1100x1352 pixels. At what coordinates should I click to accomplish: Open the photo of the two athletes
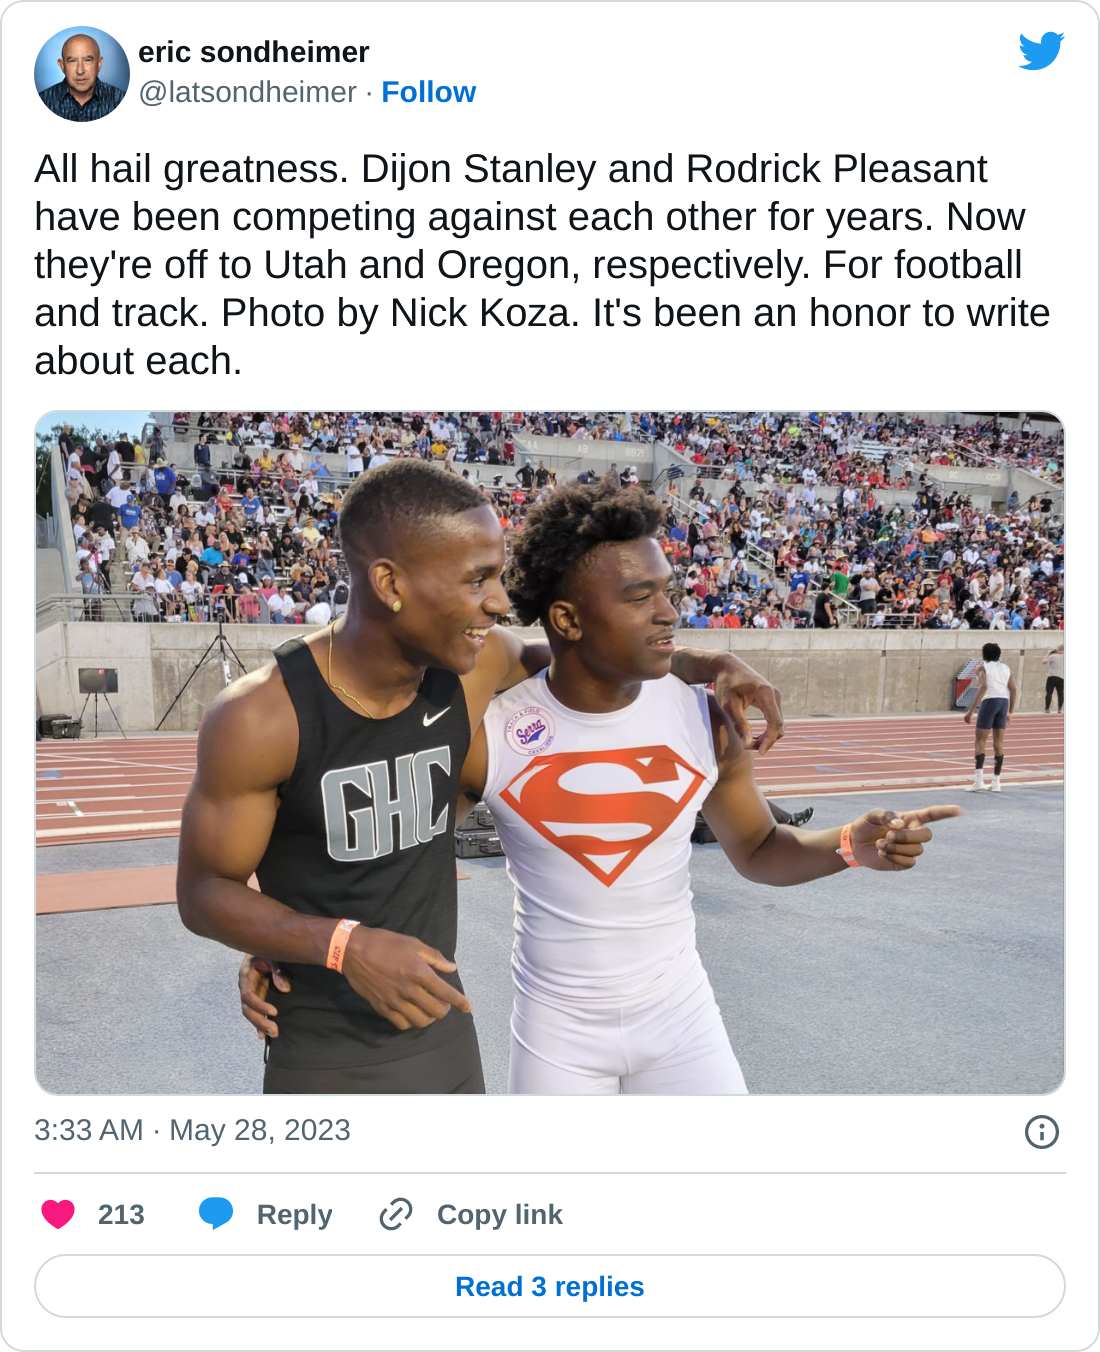550,753
